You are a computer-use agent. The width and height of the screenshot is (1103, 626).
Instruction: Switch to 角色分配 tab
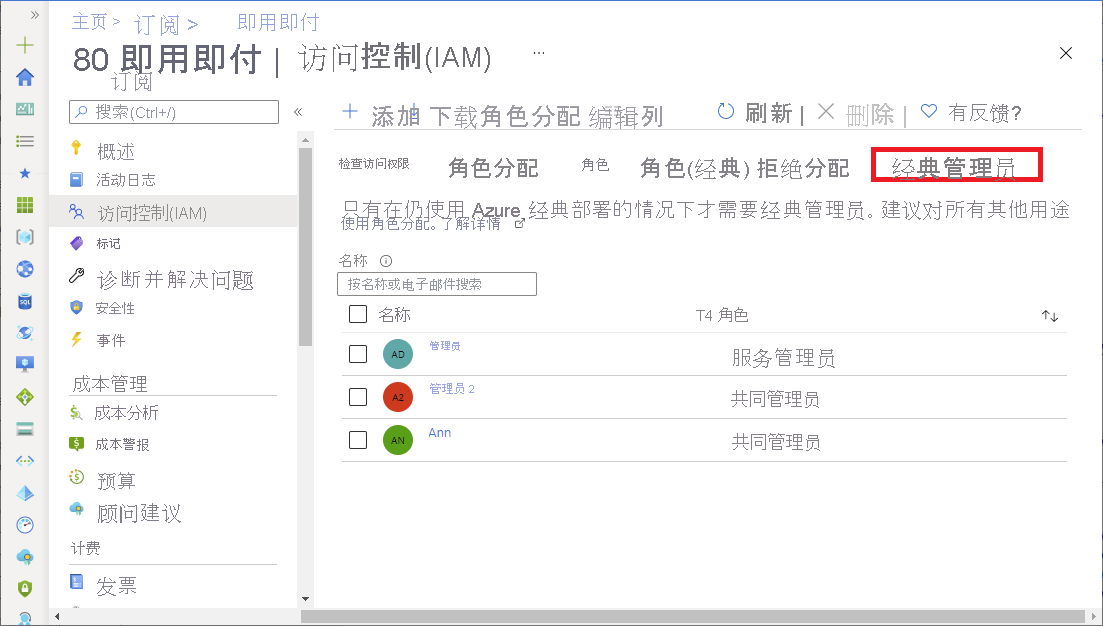(x=493, y=167)
